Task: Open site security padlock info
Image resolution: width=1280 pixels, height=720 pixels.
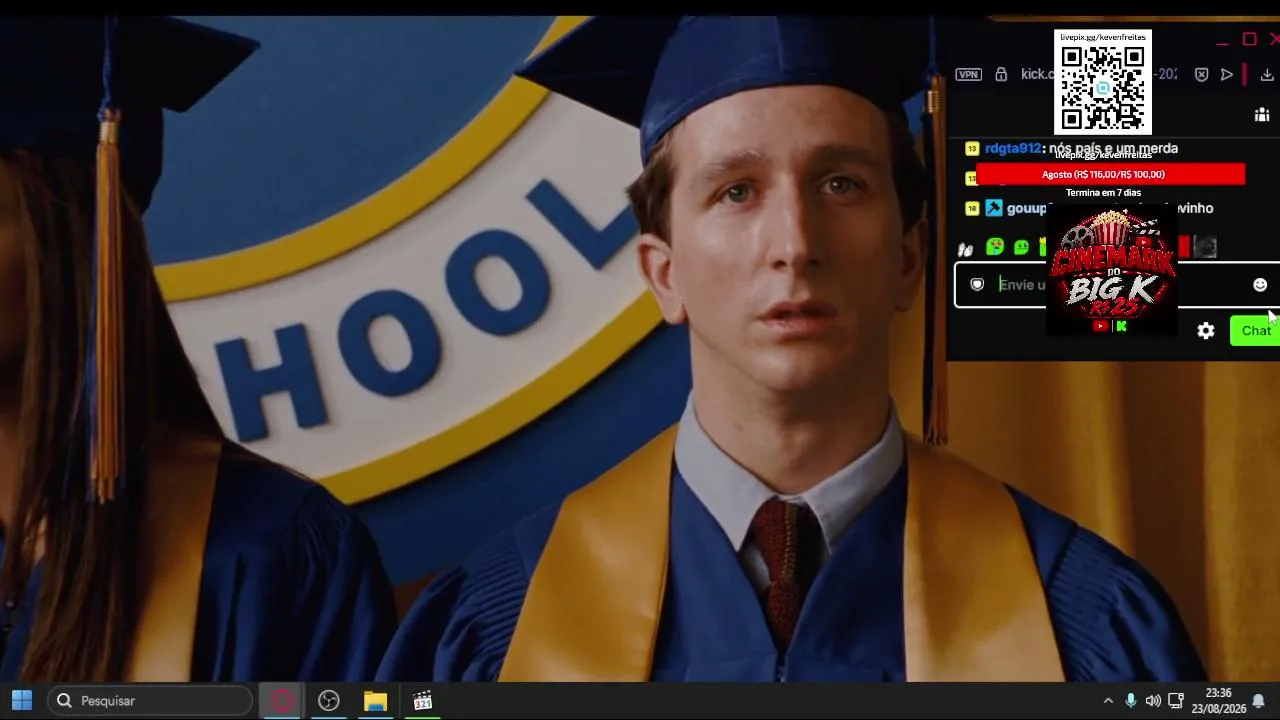Action: coord(1001,74)
